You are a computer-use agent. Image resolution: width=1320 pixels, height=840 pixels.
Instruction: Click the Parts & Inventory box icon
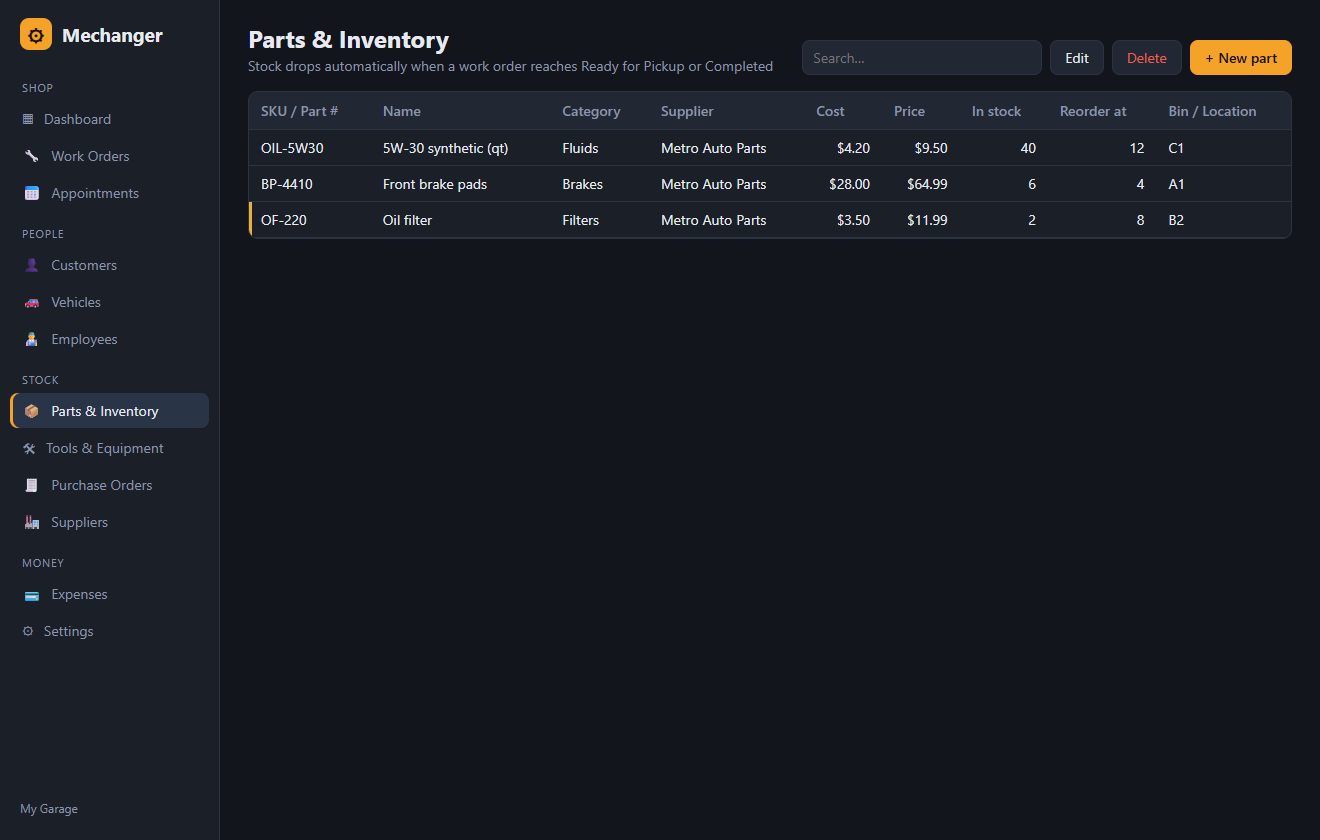(x=31, y=411)
